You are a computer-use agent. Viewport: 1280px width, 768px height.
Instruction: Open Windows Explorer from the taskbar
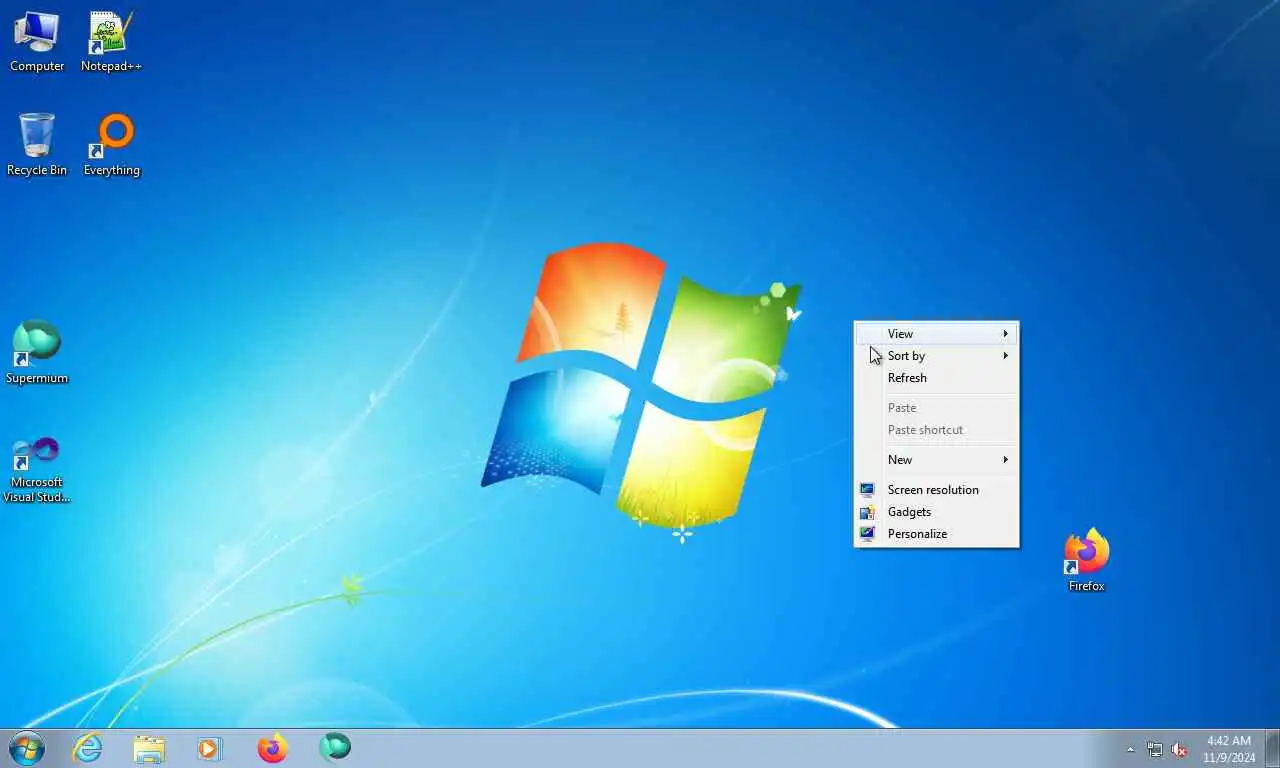pos(149,748)
